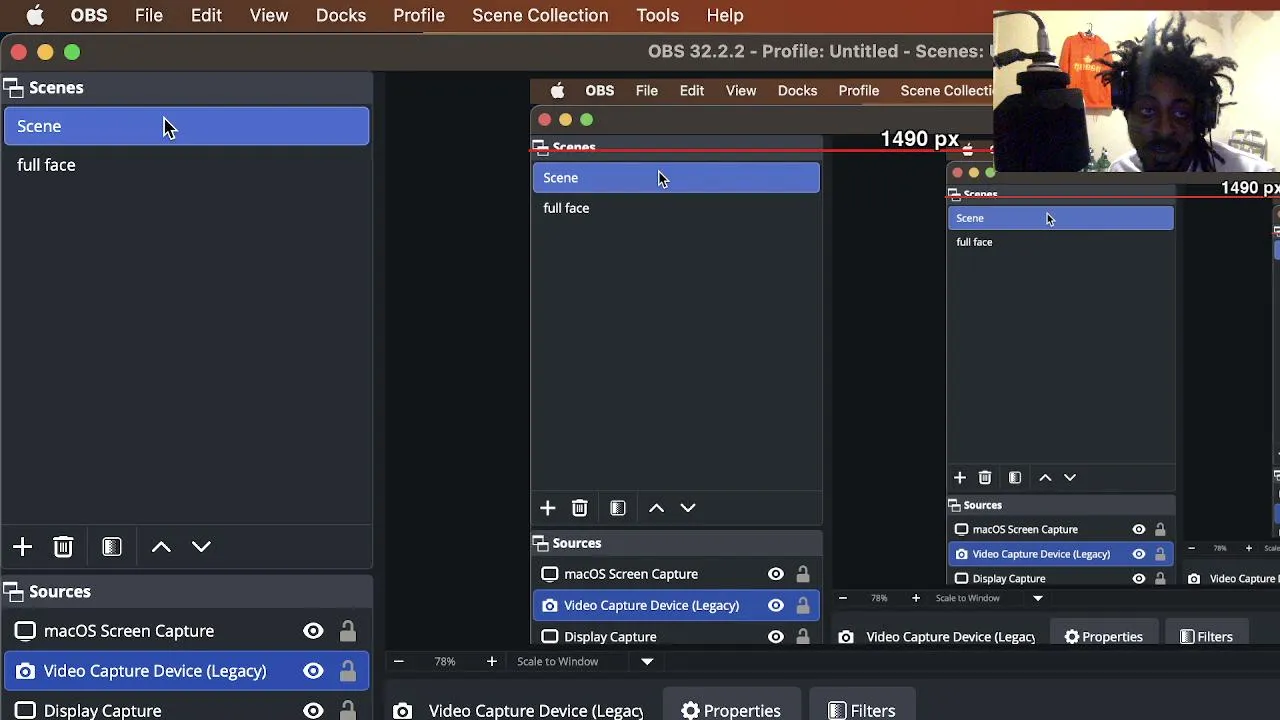The height and width of the screenshot is (720, 1280).
Task: Select the highlighted "Scene" row in the main Scenes dock
Action: click(187, 126)
